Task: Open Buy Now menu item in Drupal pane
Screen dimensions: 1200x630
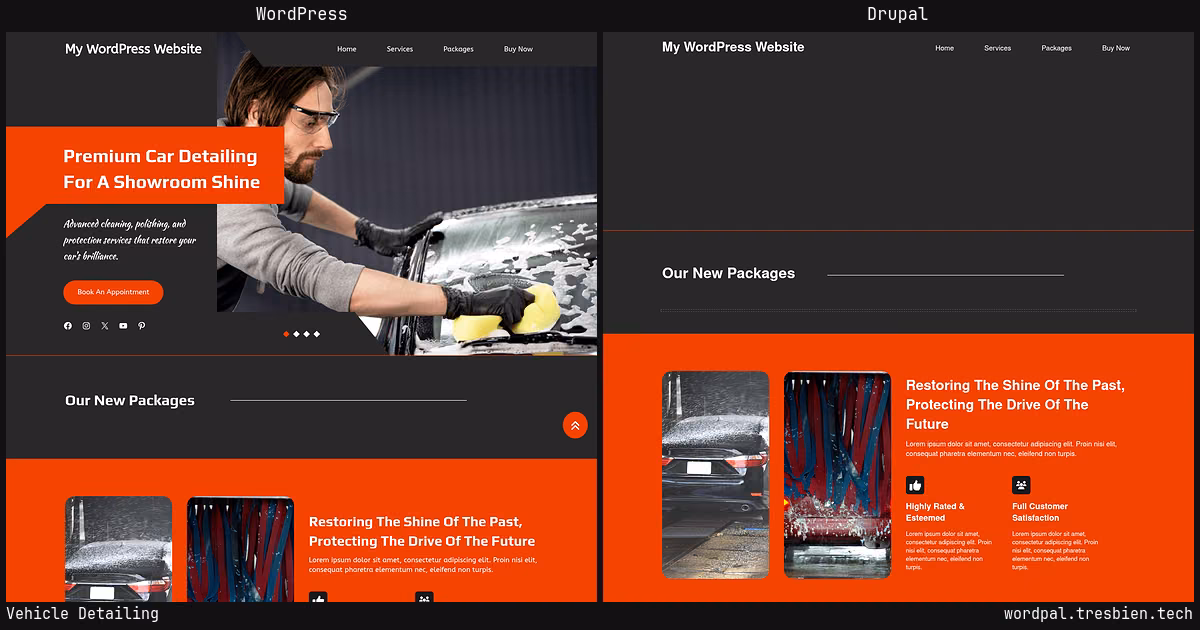Action: click(x=1116, y=48)
